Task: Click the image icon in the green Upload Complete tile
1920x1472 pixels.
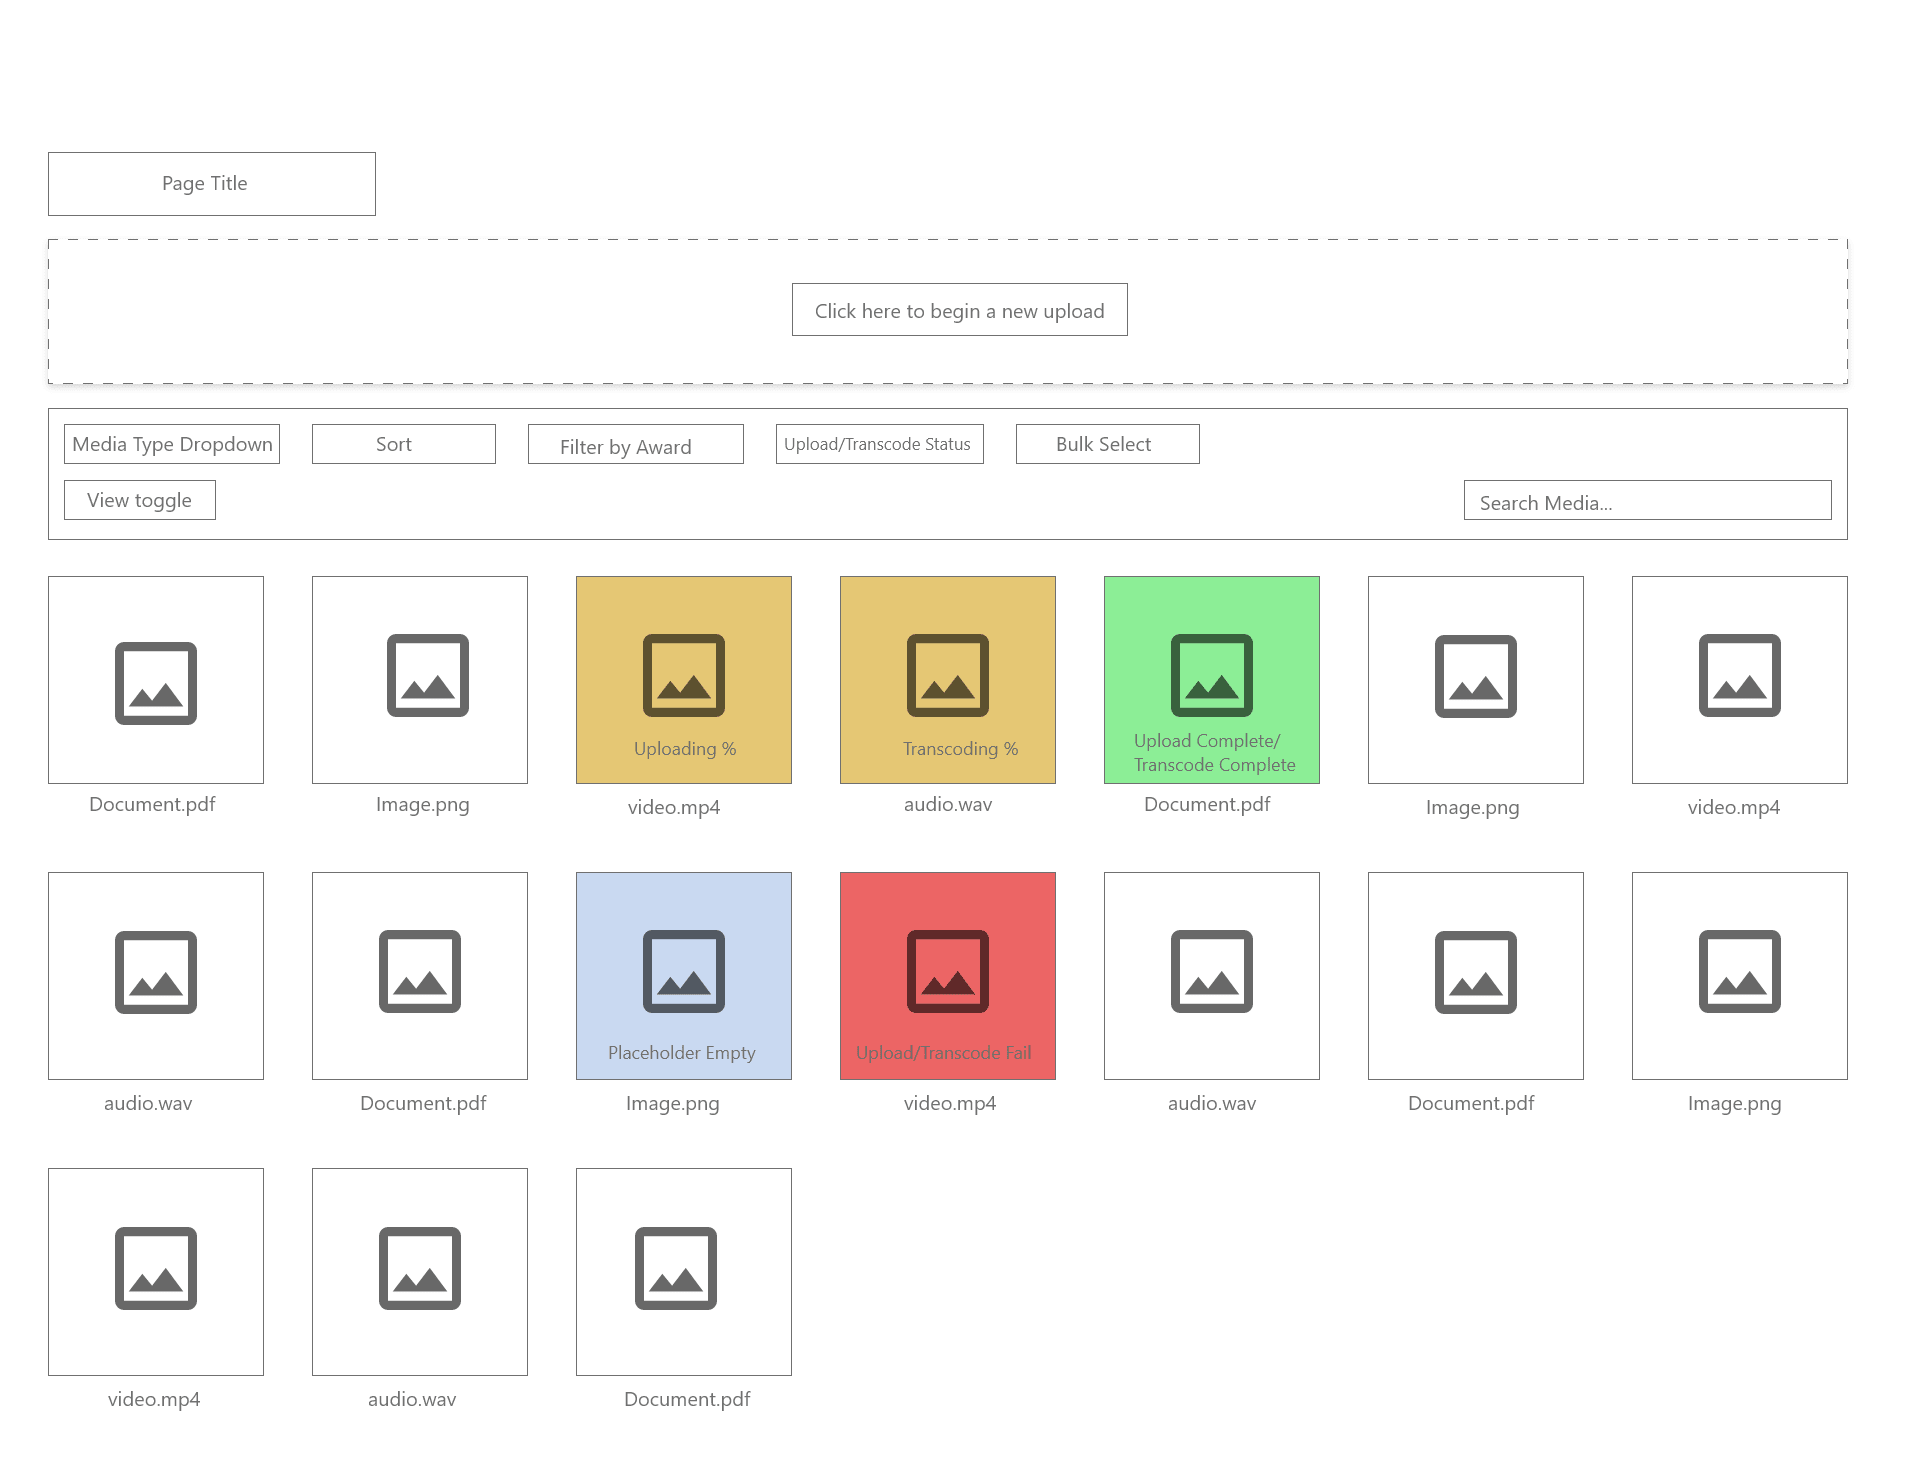Action: 1212,675
